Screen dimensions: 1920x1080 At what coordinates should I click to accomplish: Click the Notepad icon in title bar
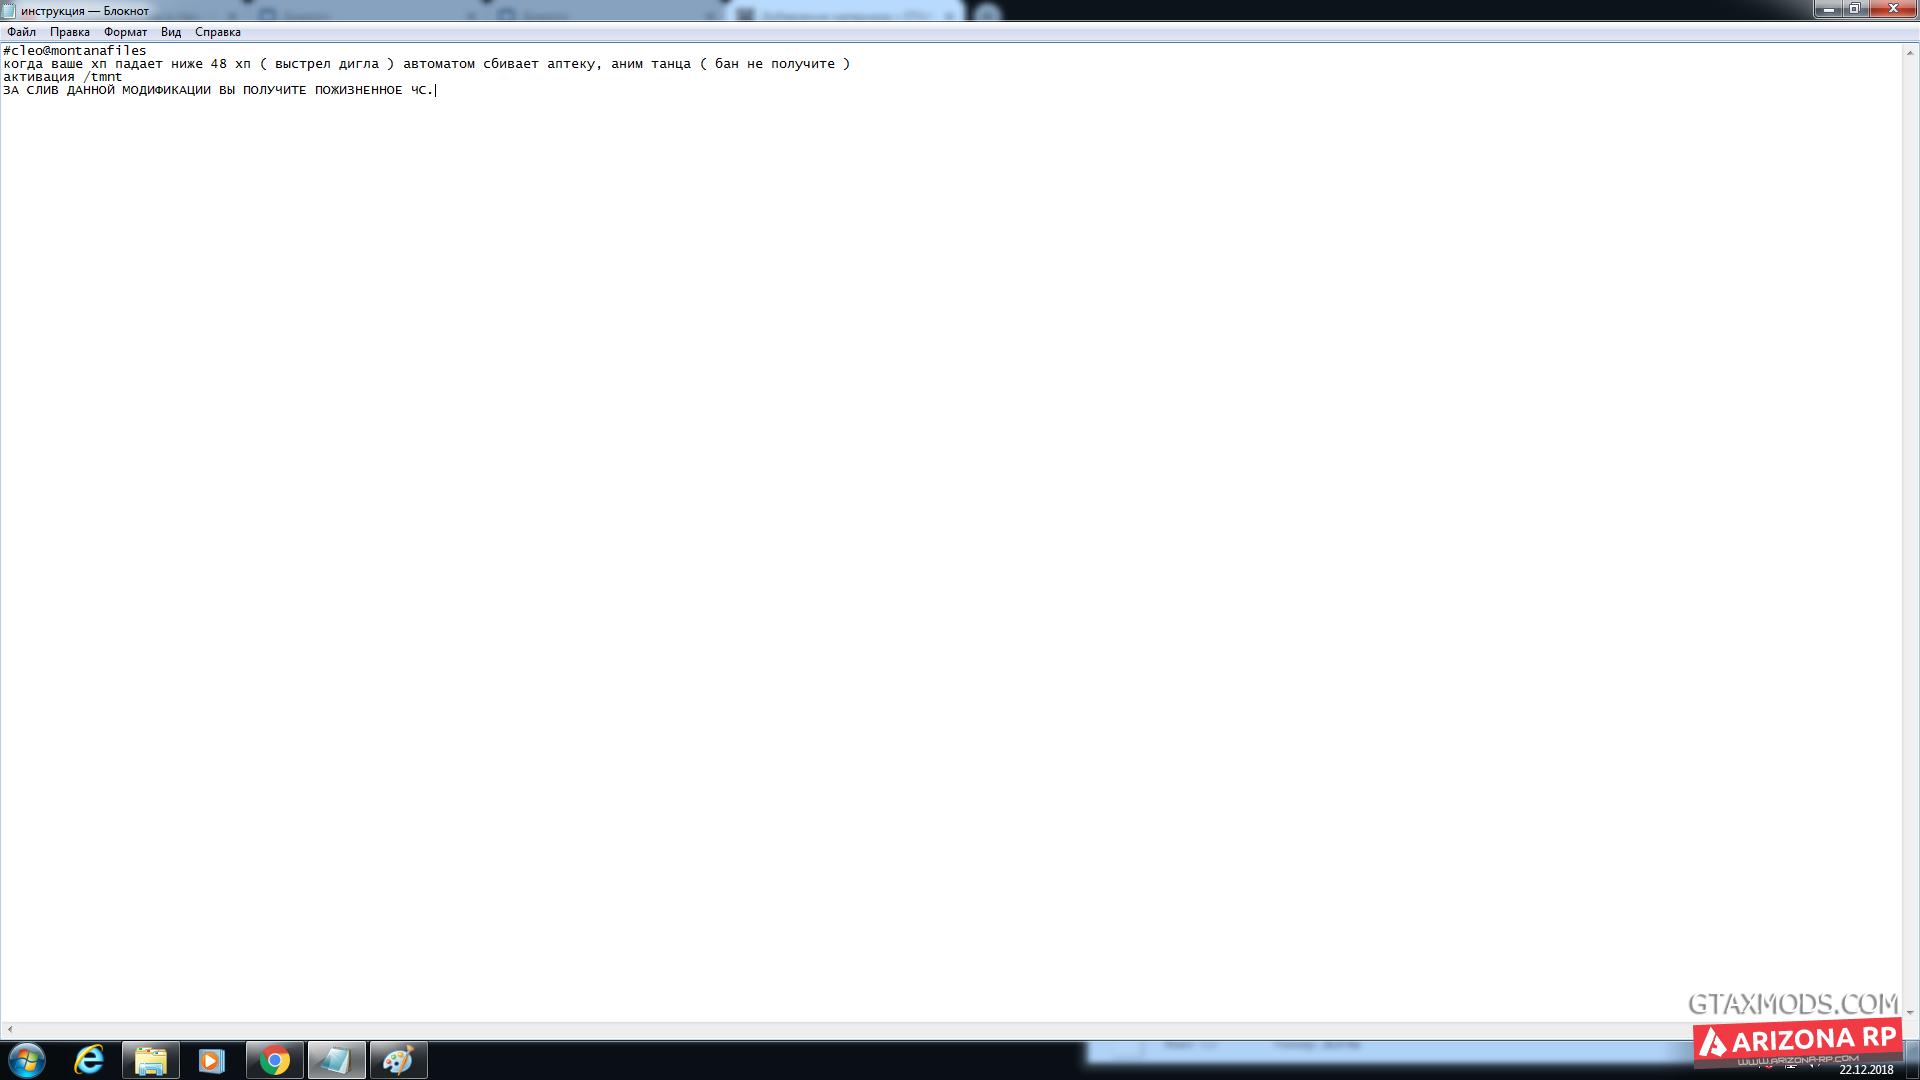coord(9,11)
